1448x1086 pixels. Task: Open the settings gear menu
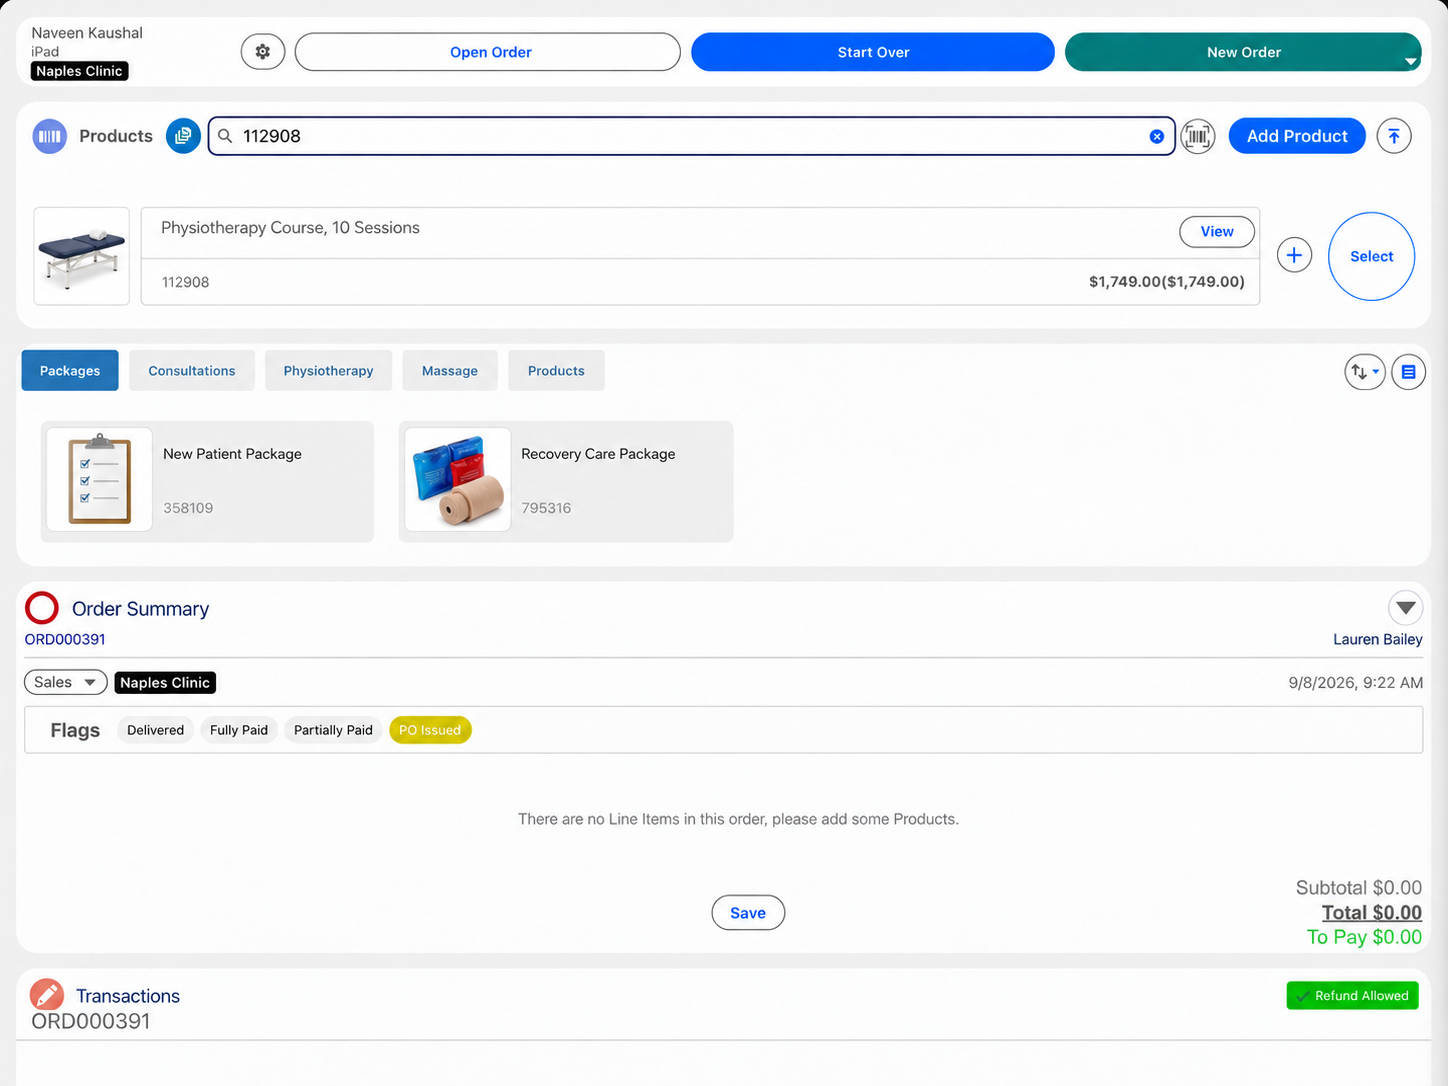pyautogui.click(x=263, y=52)
